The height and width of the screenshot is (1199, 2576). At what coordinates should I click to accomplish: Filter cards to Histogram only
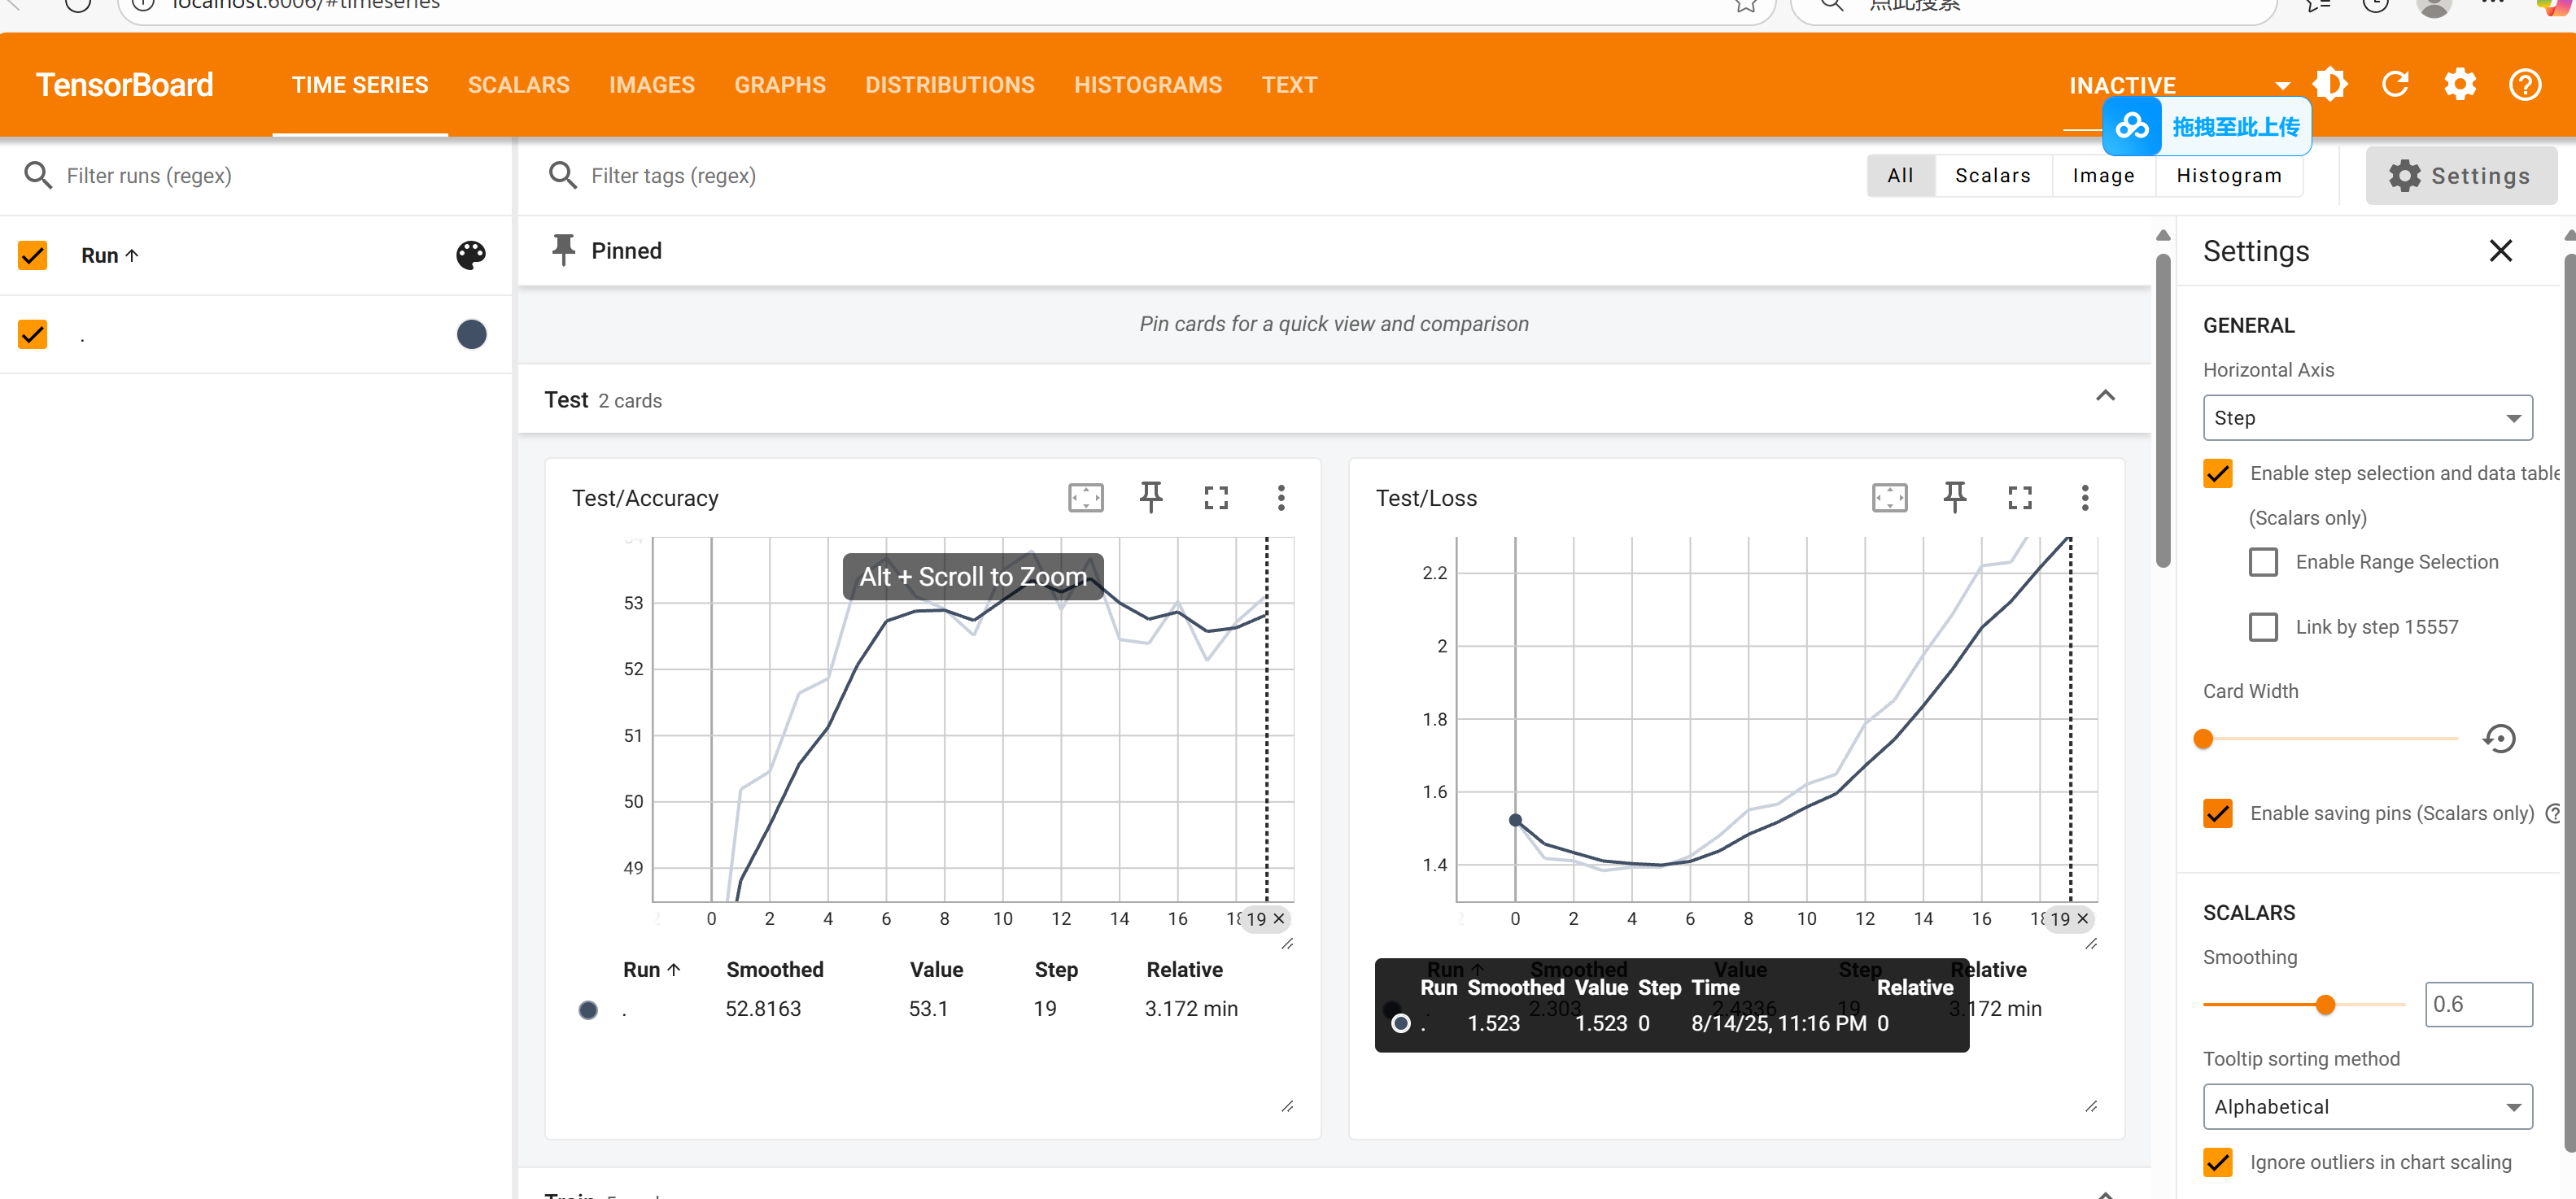pos(2229,175)
